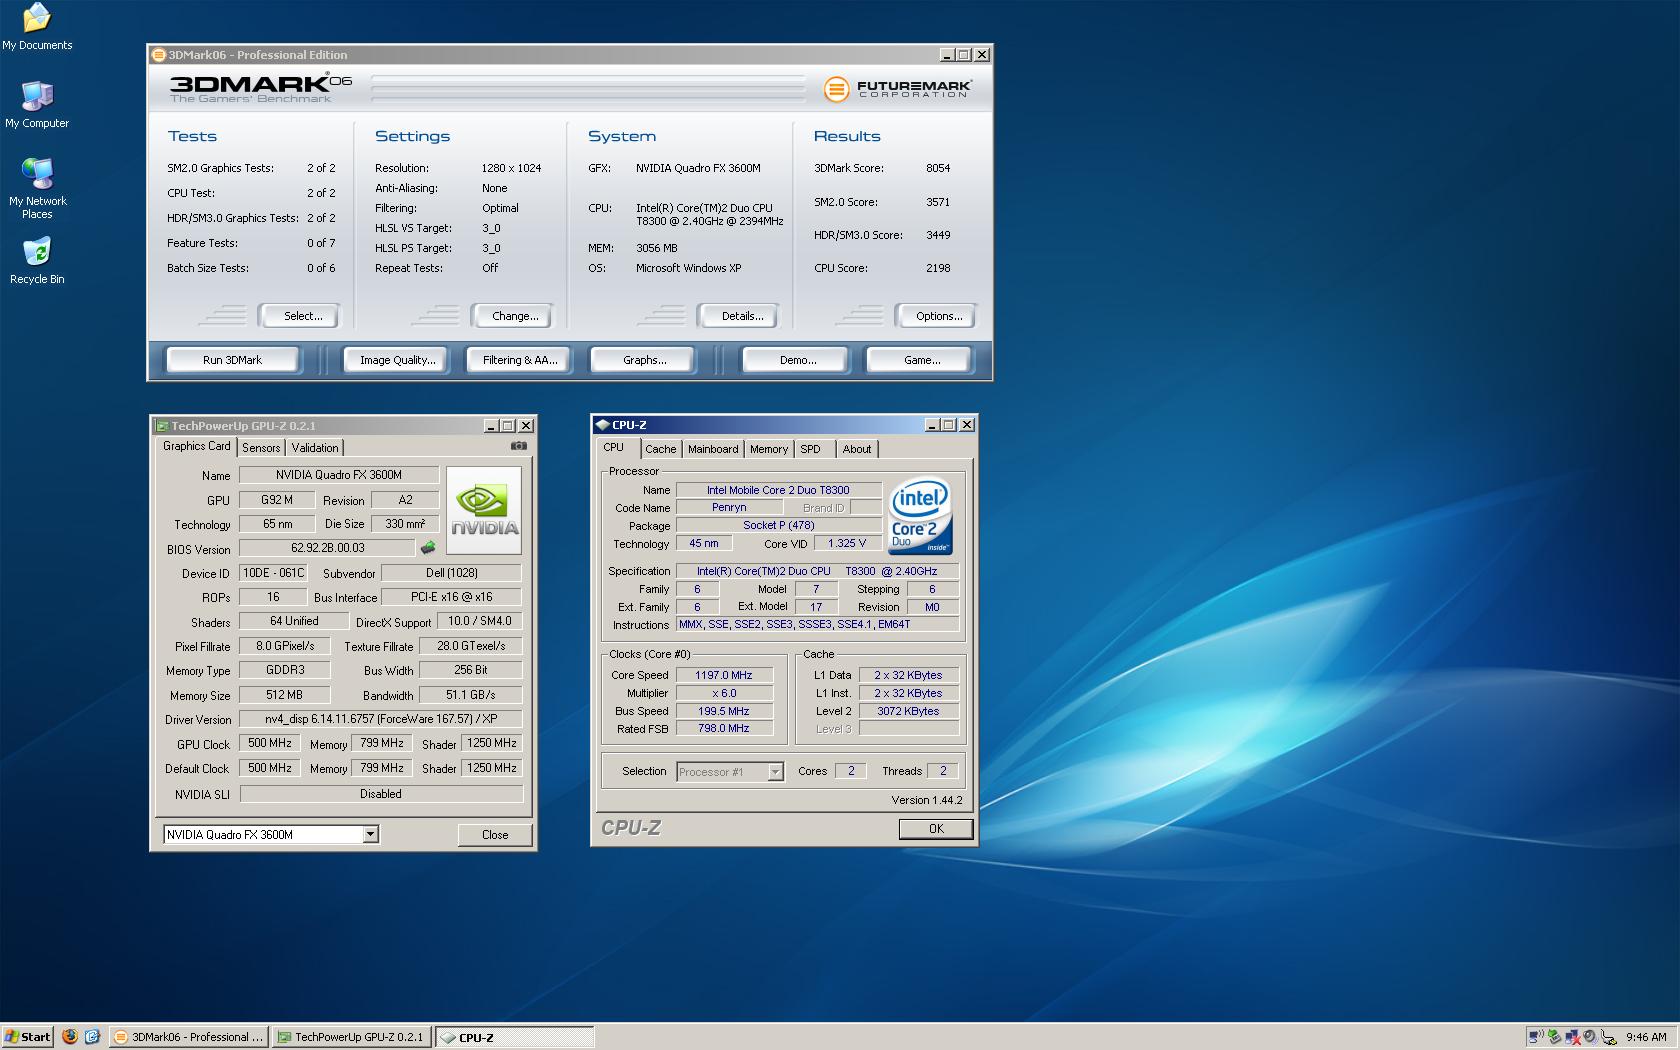This screenshot has height=1050, width=1680.
Task: Click the Instructions field in CPU-Z
Action: click(817, 624)
